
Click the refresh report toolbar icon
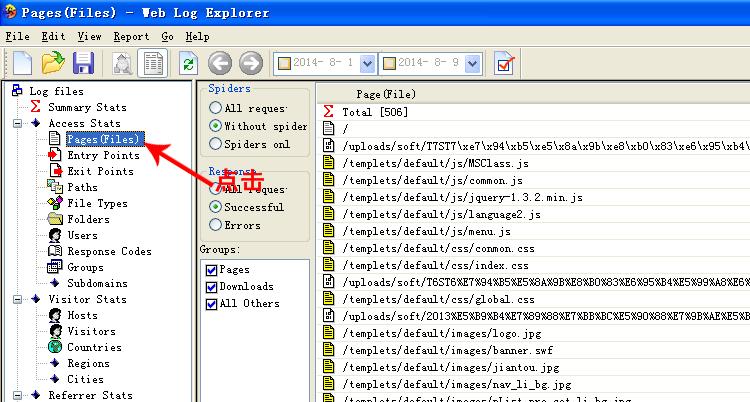point(187,64)
